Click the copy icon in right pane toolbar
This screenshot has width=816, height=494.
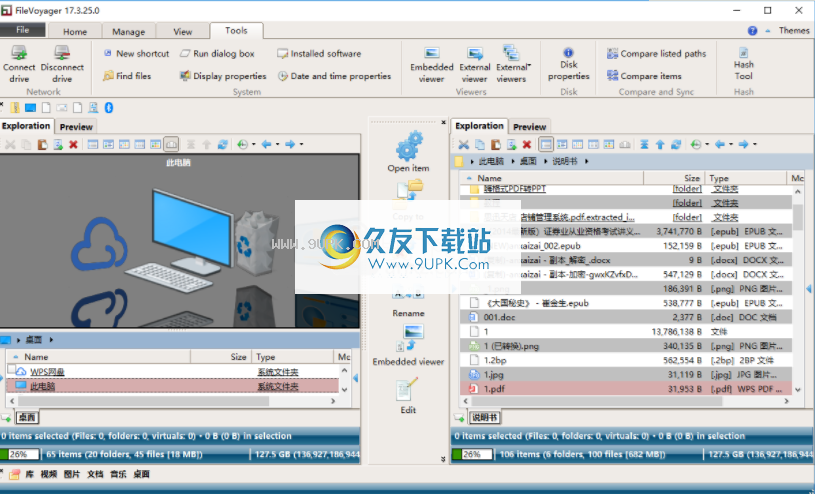480,145
